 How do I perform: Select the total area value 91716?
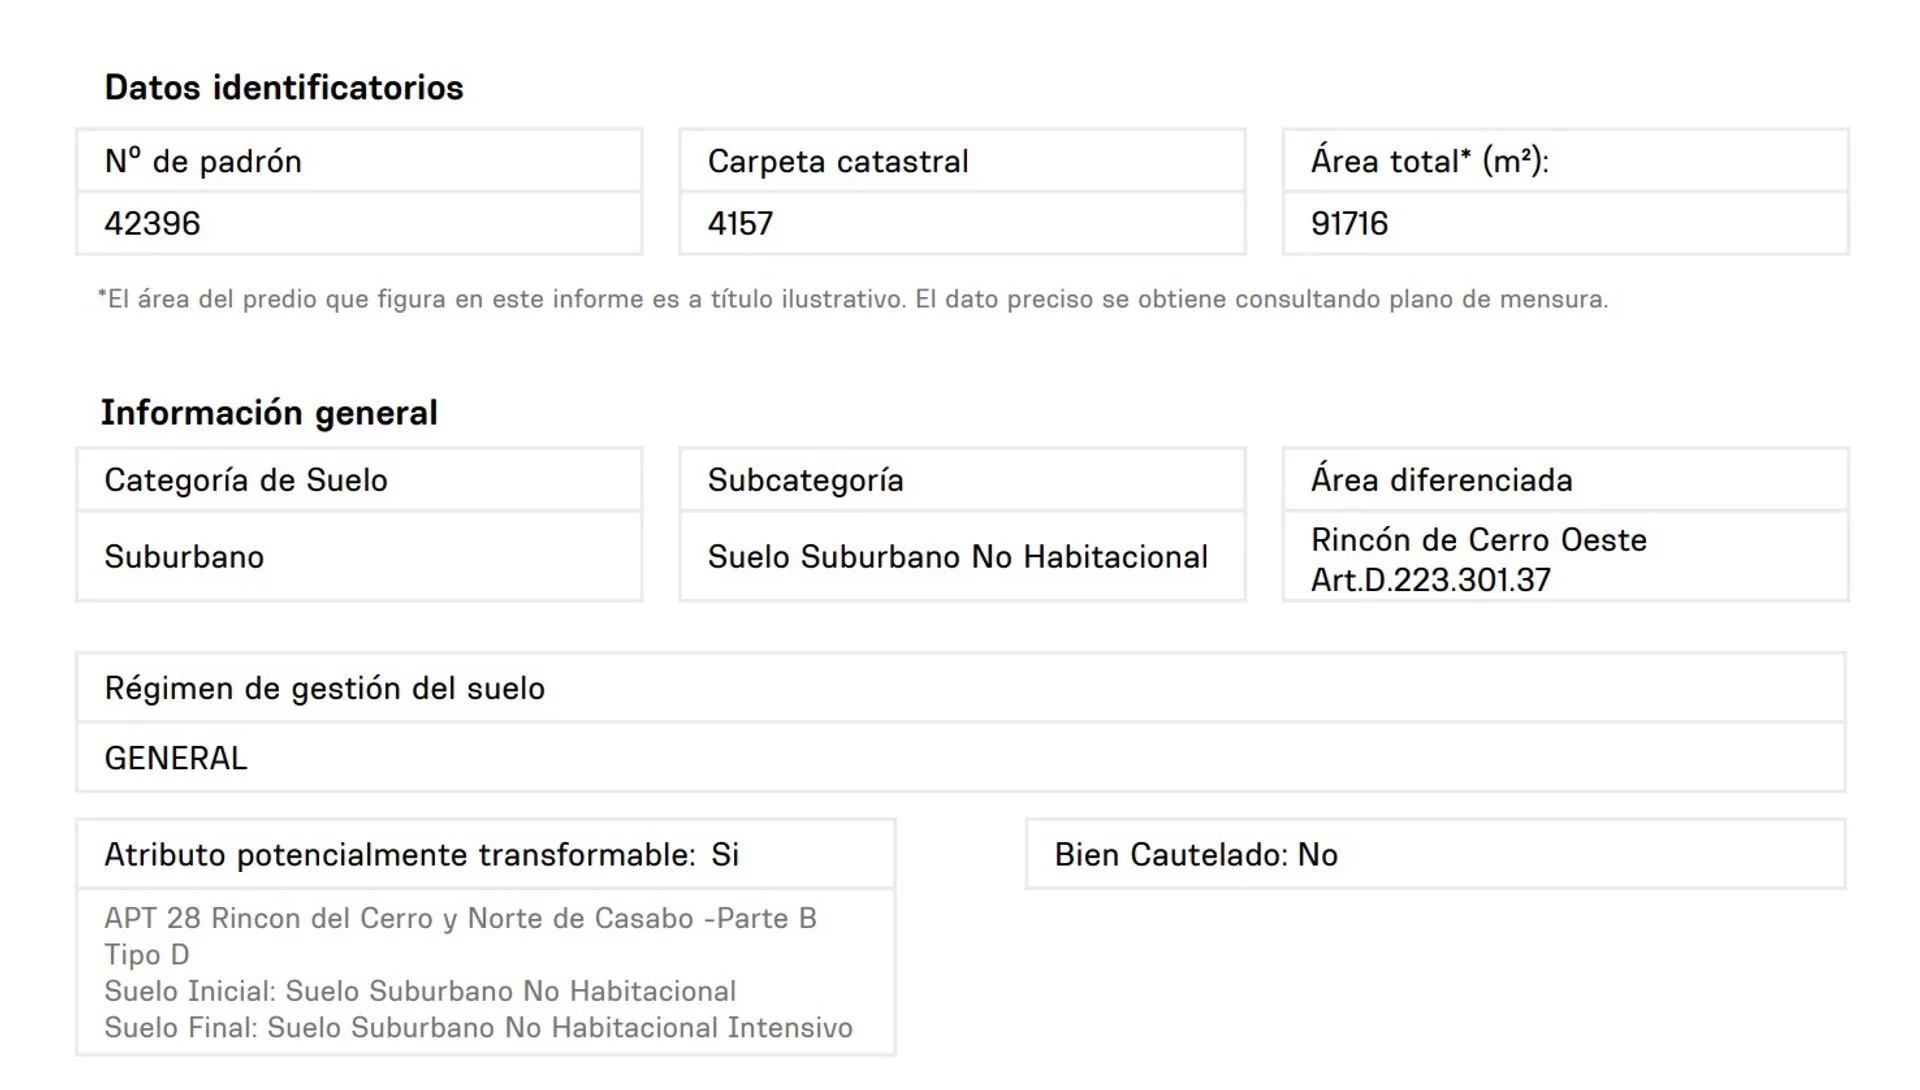pyautogui.click(x=1349, y=223)
